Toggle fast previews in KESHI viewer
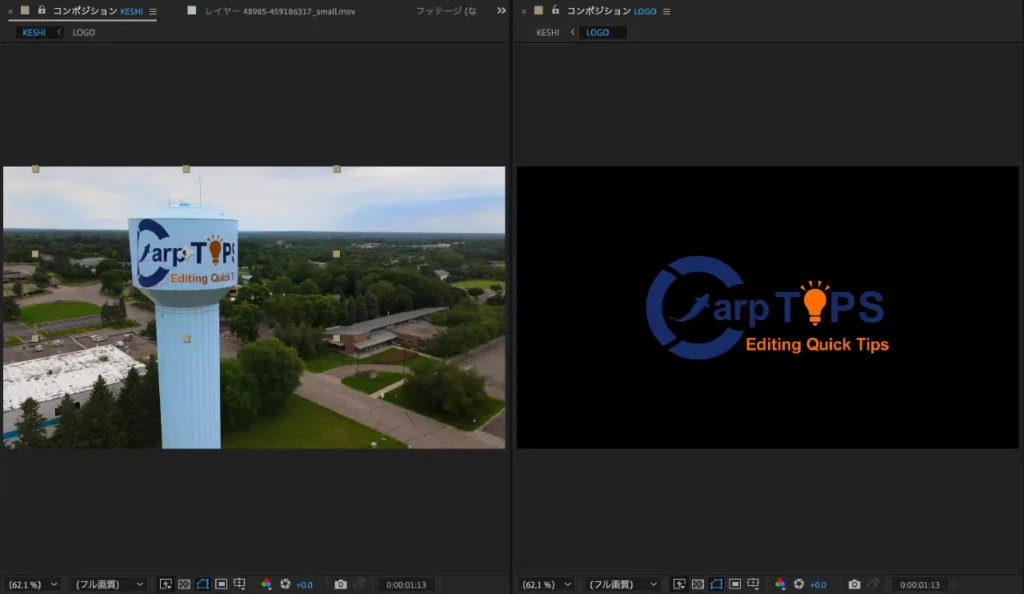This screenshot has width=1024, height=594. point(166,584)
